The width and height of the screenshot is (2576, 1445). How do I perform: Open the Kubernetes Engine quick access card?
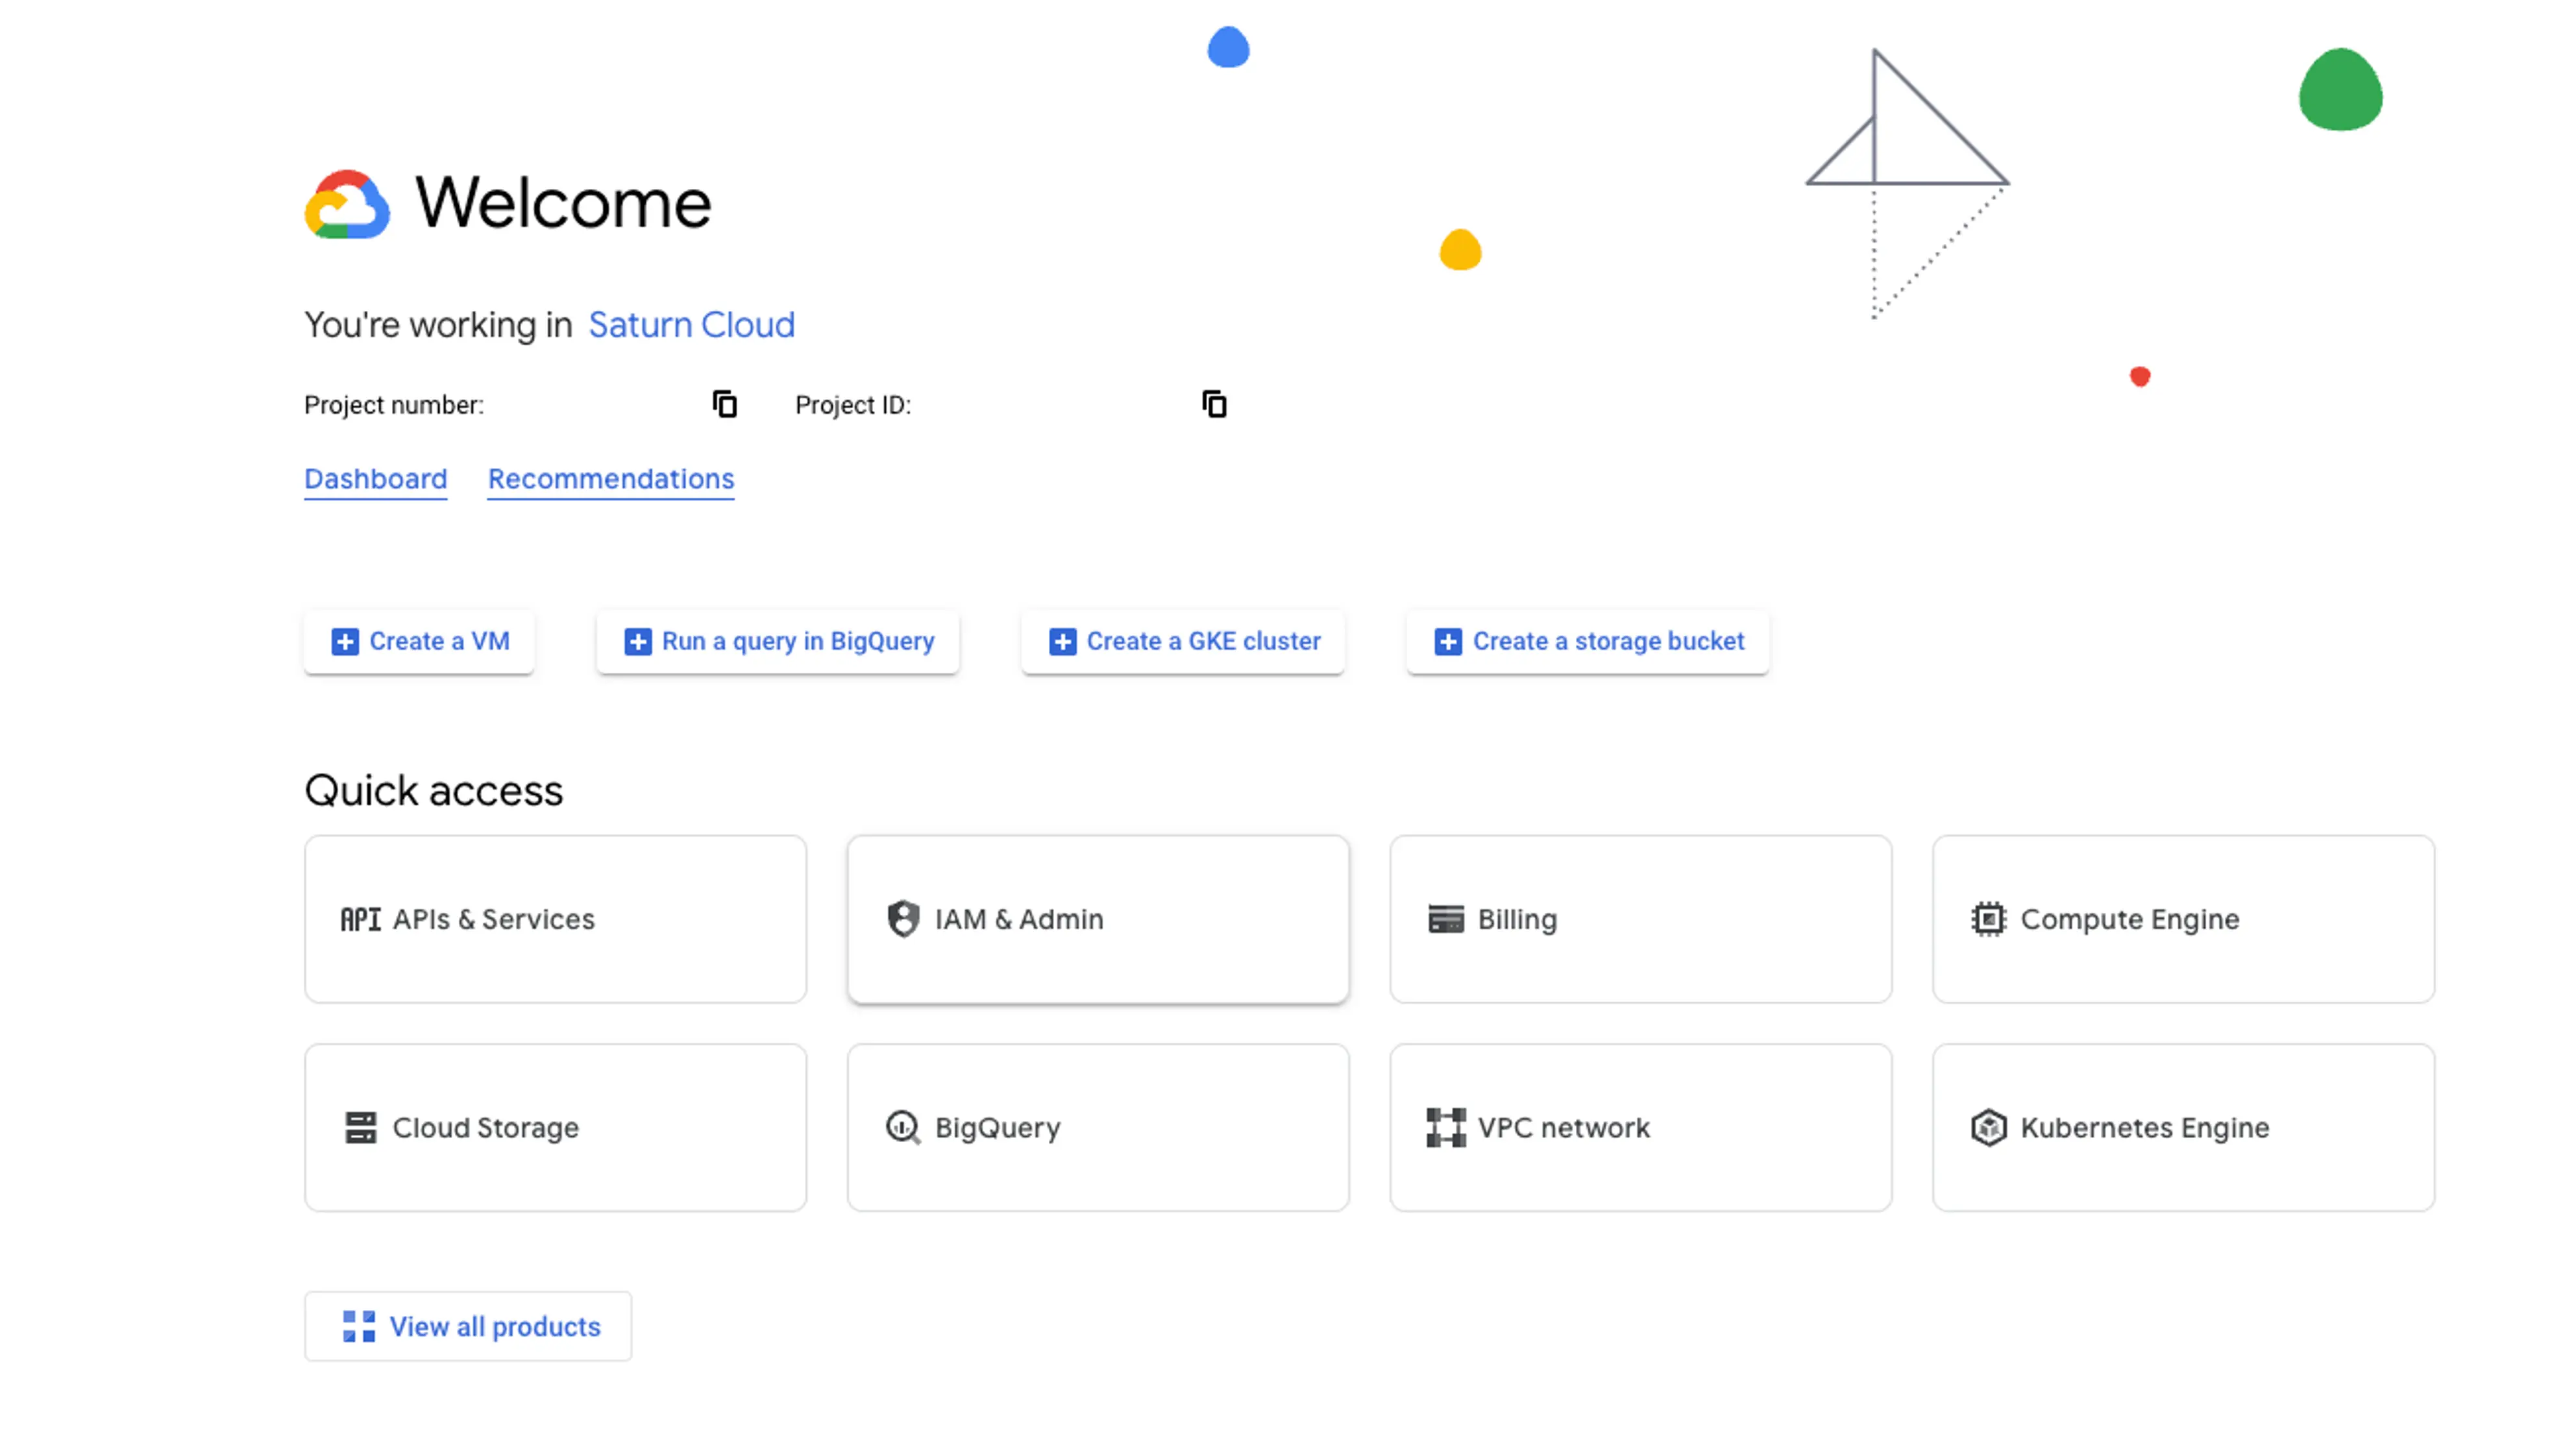tap(2183, 1128)
